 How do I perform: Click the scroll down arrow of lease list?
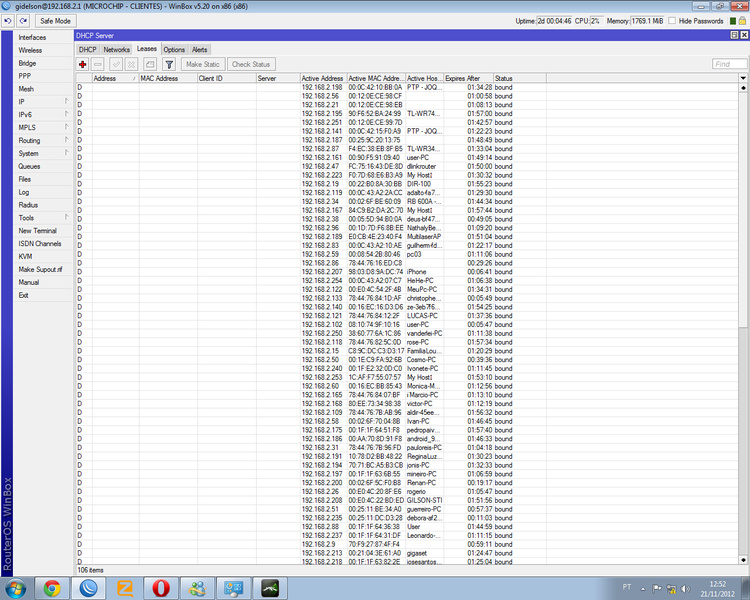coord(743,560)
